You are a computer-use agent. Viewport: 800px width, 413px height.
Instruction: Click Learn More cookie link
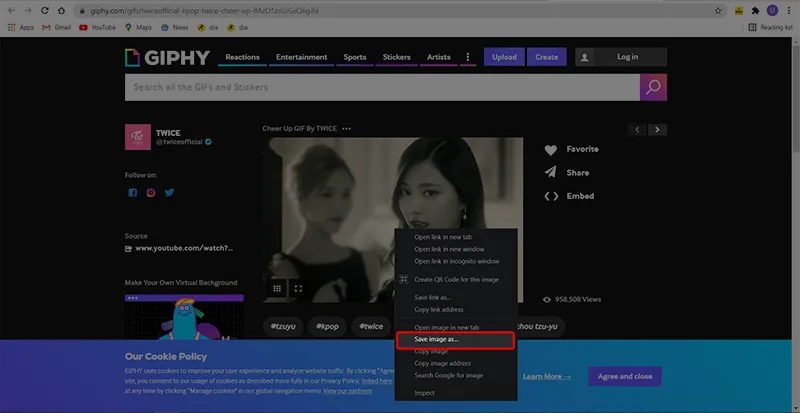(x=547, y=376)
